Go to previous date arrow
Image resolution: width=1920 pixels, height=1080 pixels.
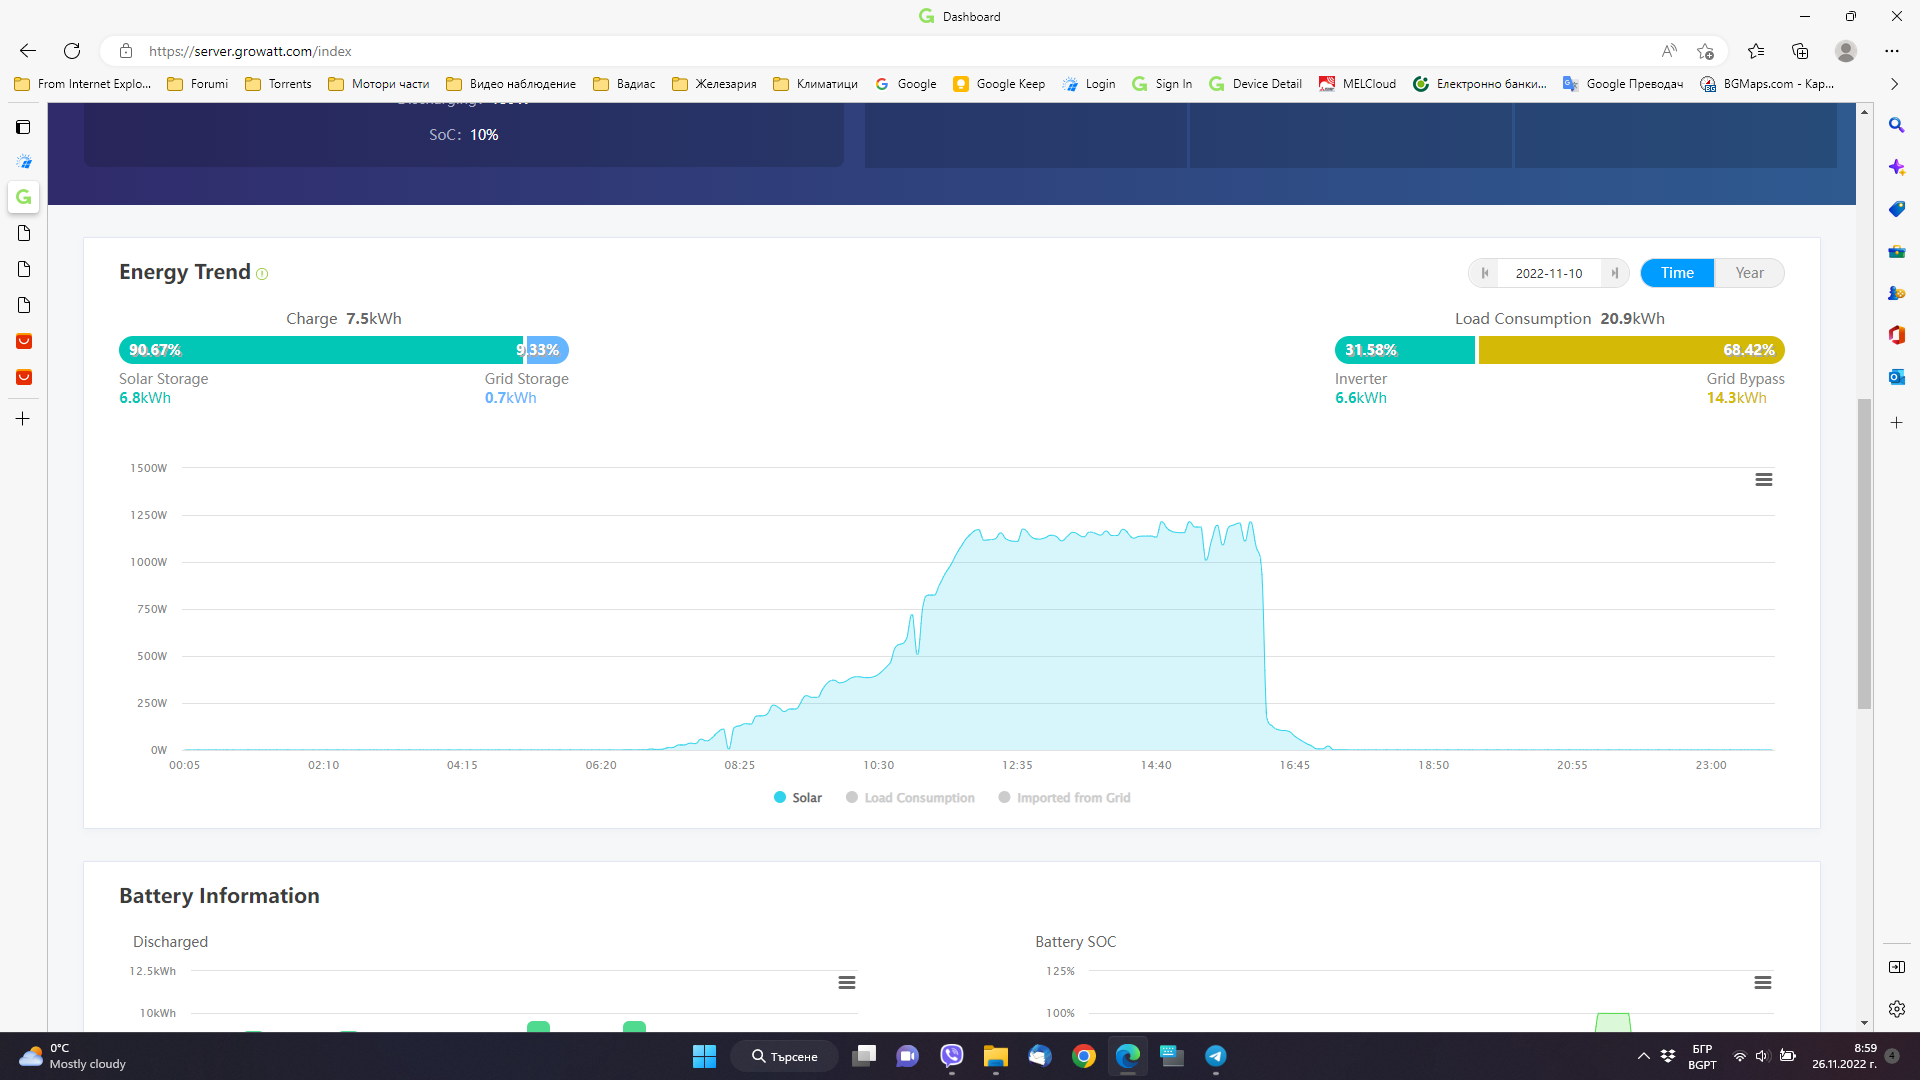pos(1485,273)
